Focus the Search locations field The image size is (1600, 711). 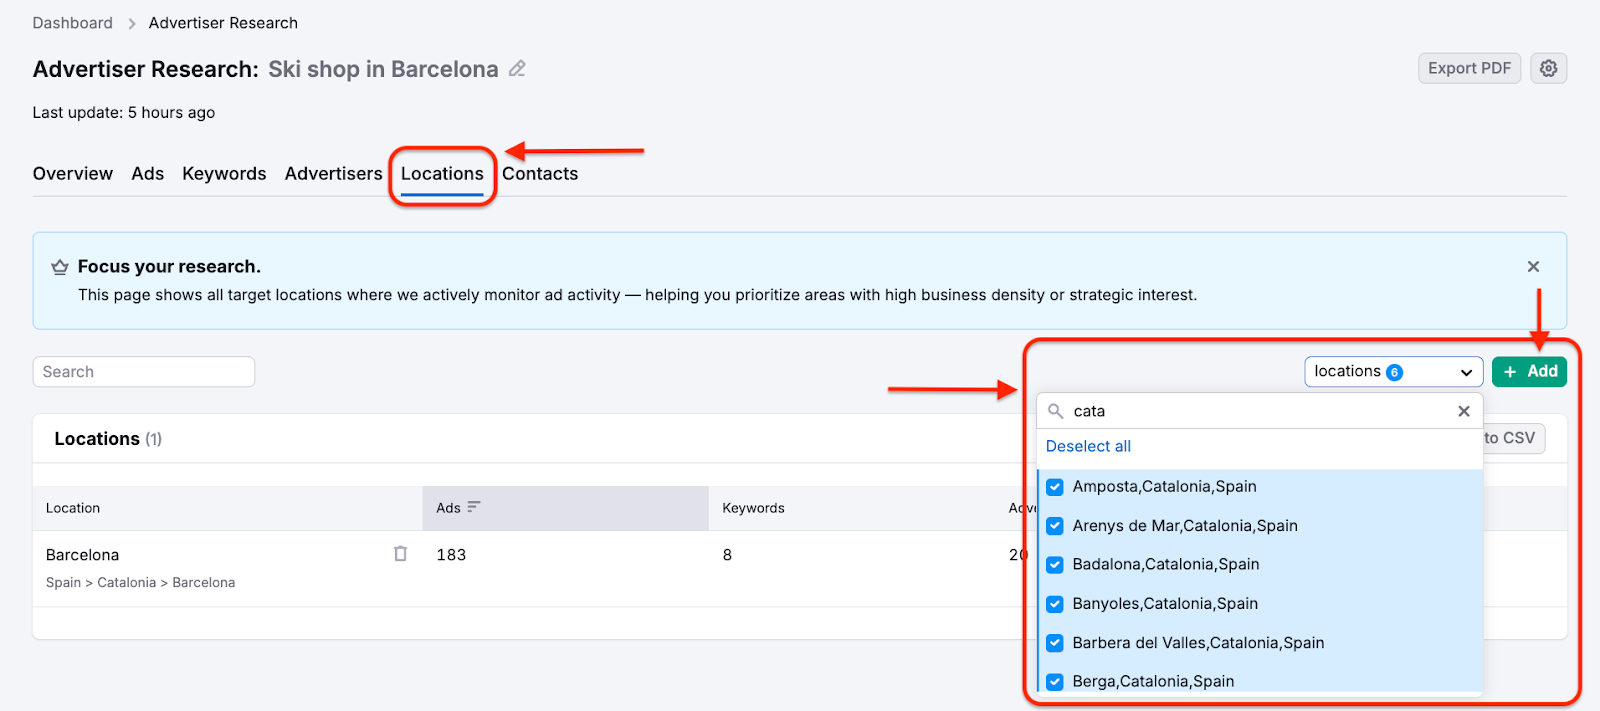click(144, 372)
